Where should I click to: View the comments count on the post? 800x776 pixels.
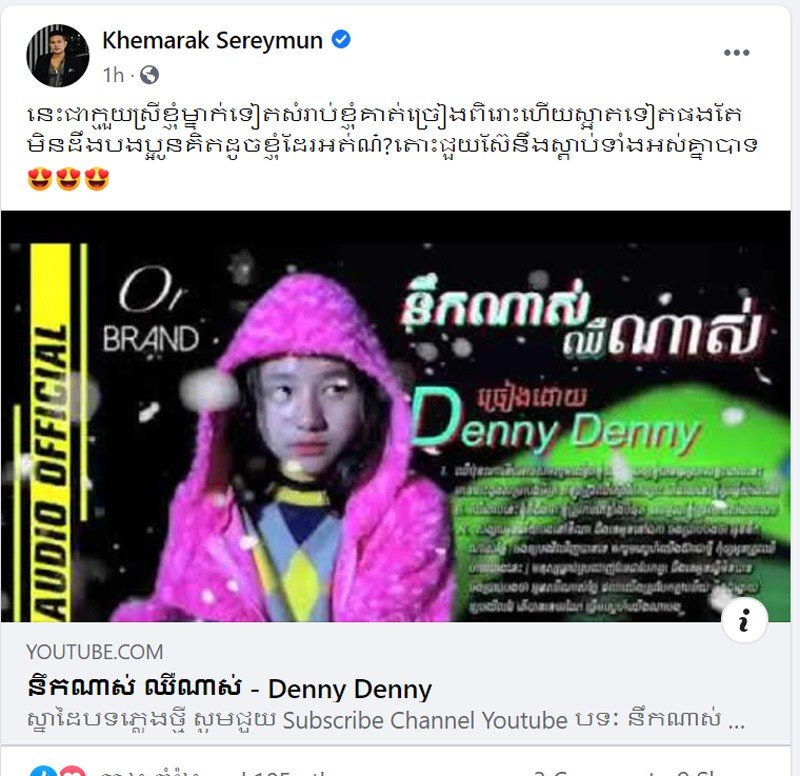tap(592, 772)
